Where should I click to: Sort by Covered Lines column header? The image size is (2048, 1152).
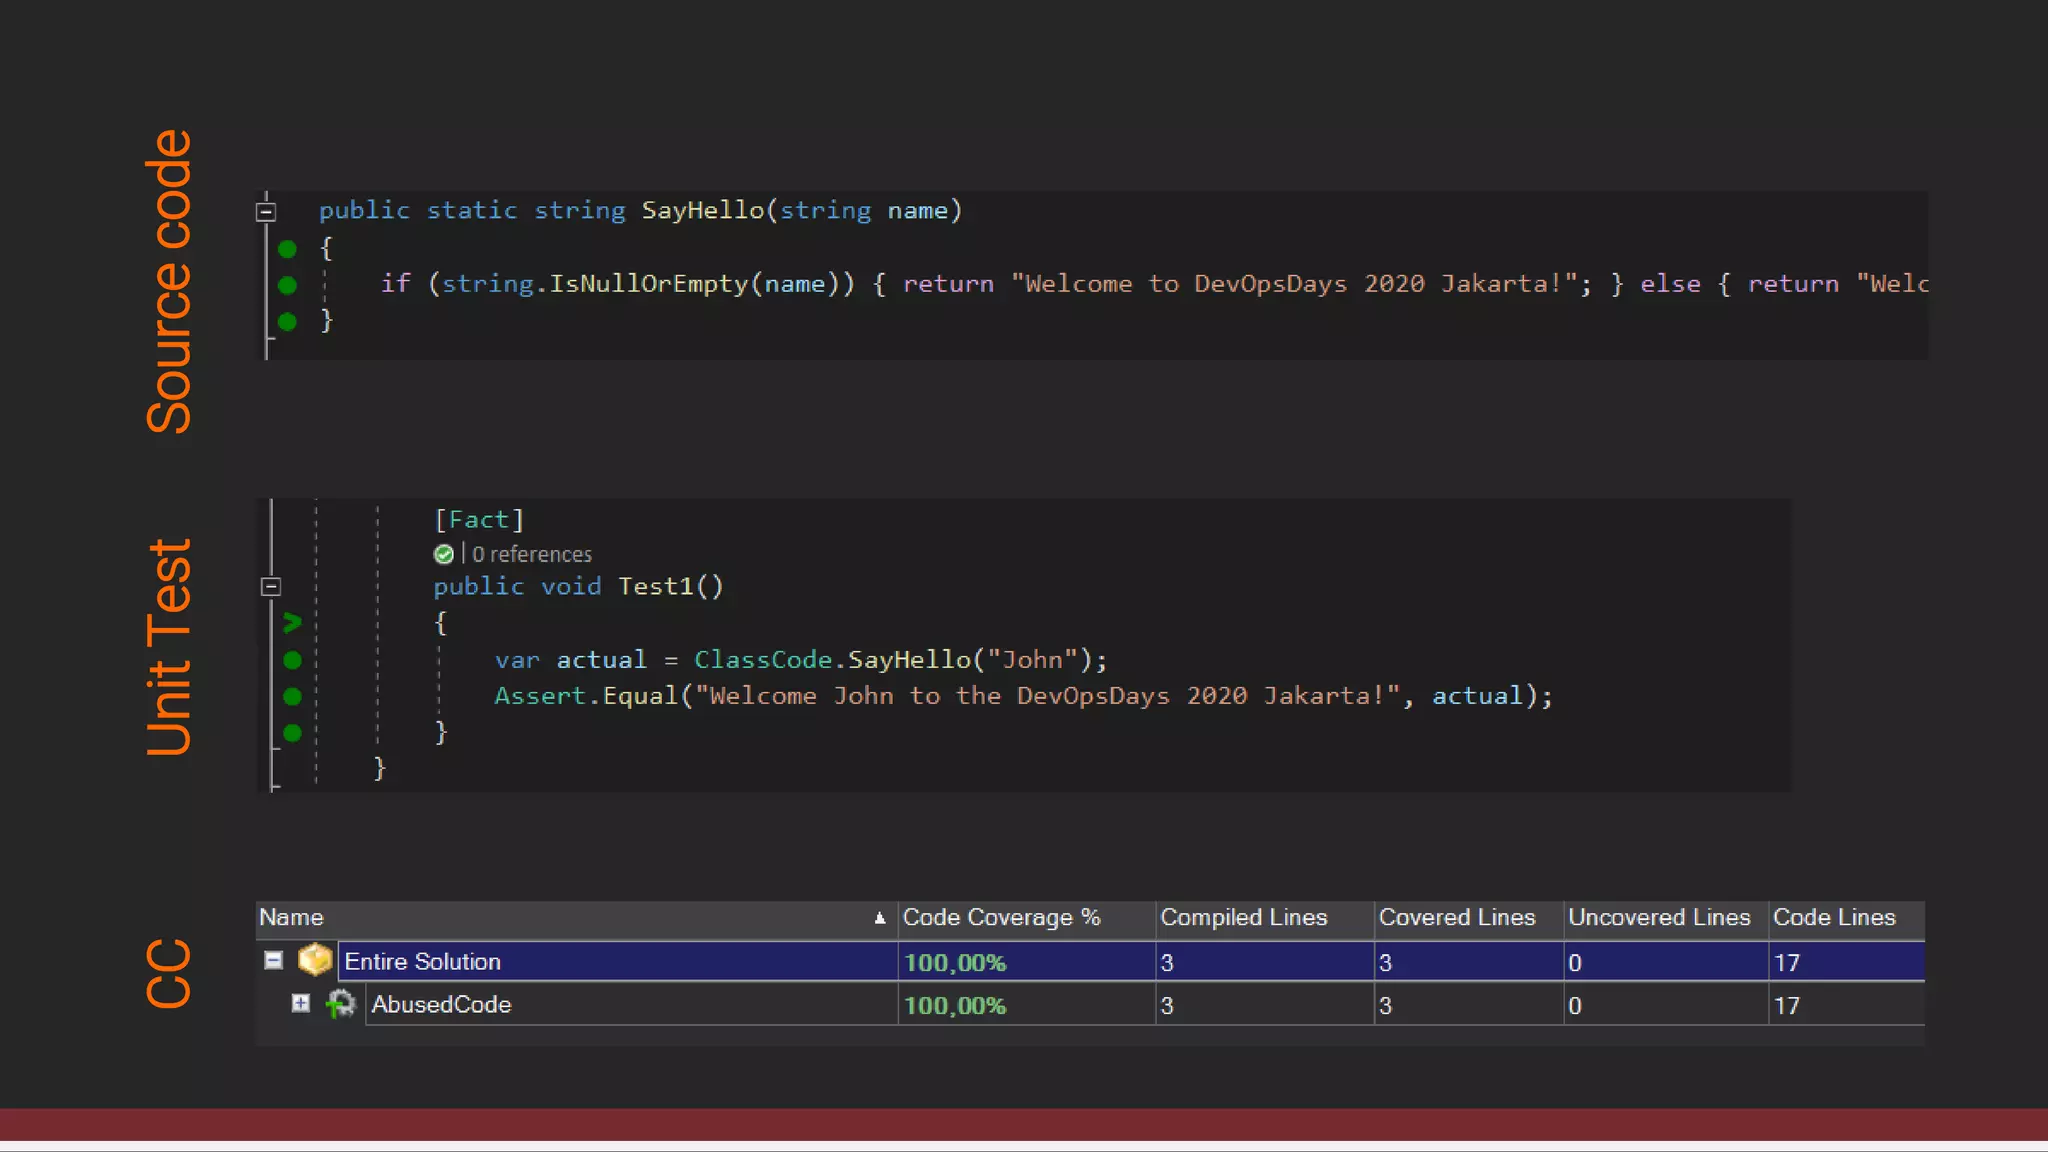1468,918
